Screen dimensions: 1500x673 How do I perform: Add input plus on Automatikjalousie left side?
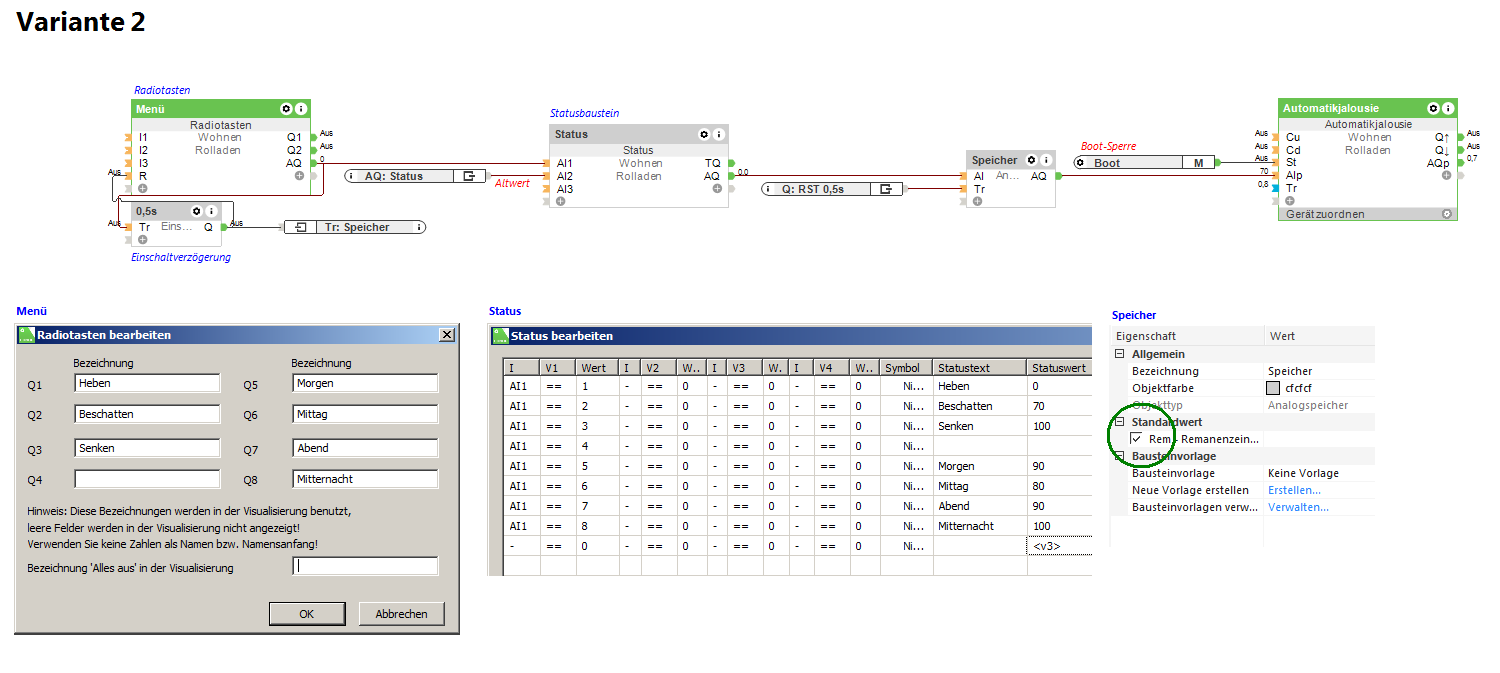pos(1290,201)
